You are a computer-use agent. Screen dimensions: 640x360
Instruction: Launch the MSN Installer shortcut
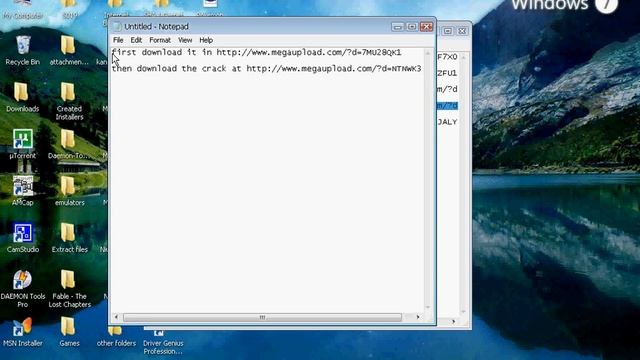coord(22,331)
